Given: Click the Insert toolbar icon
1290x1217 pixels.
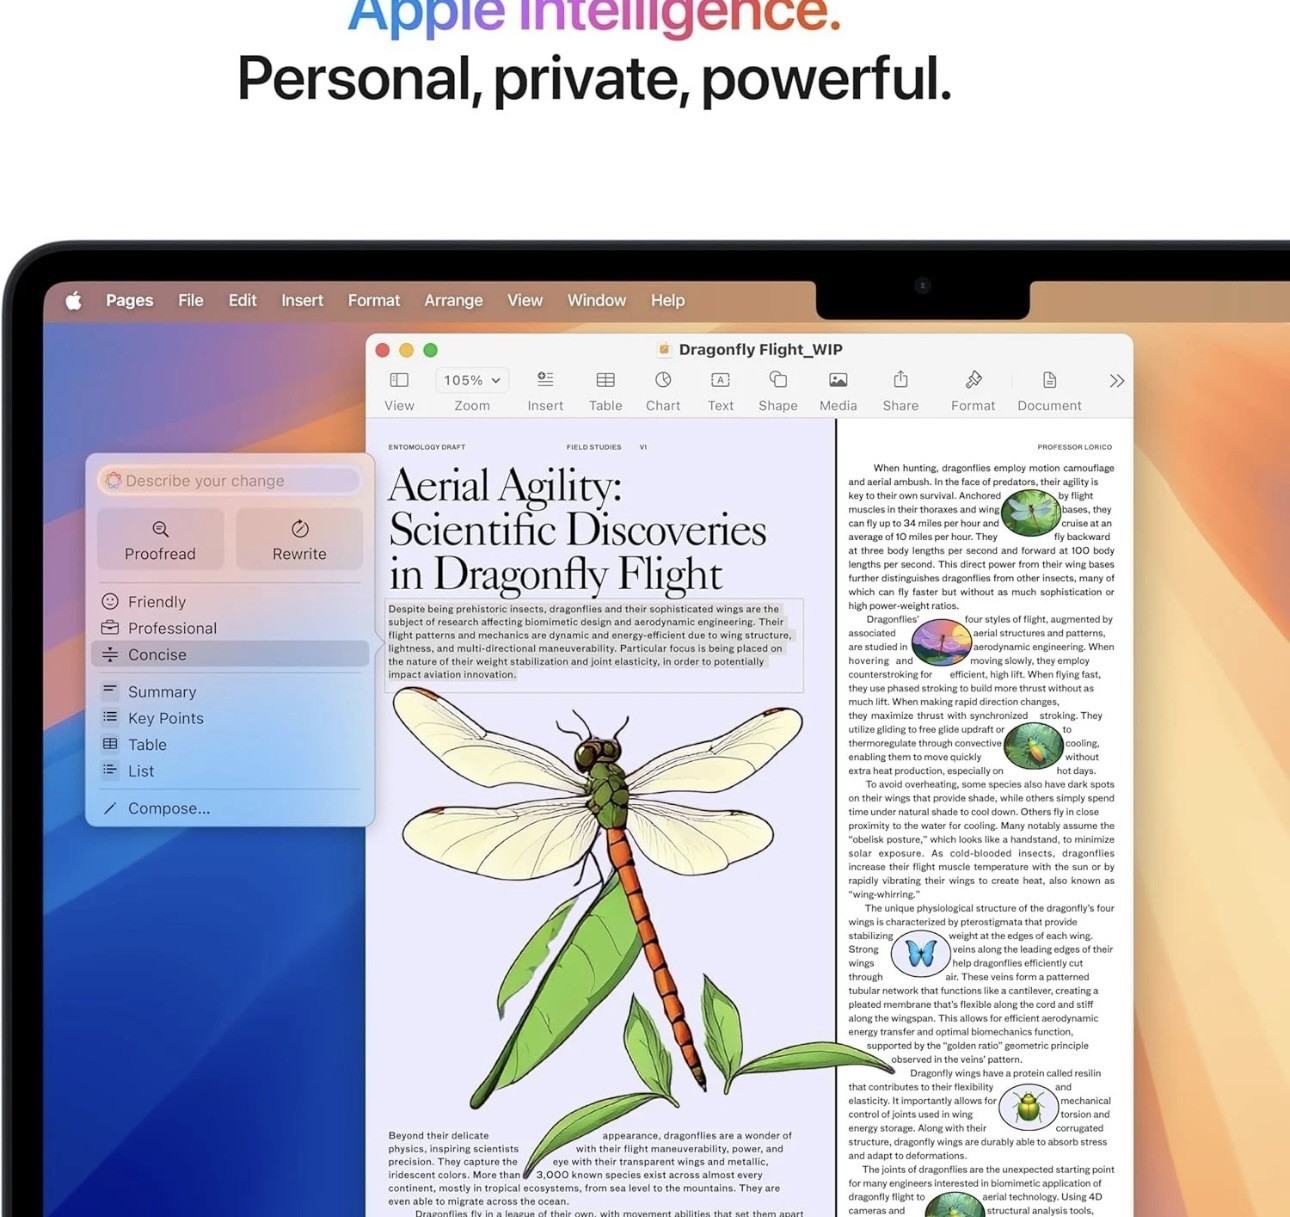Looking at the screenshot, I should coord(545,380).
